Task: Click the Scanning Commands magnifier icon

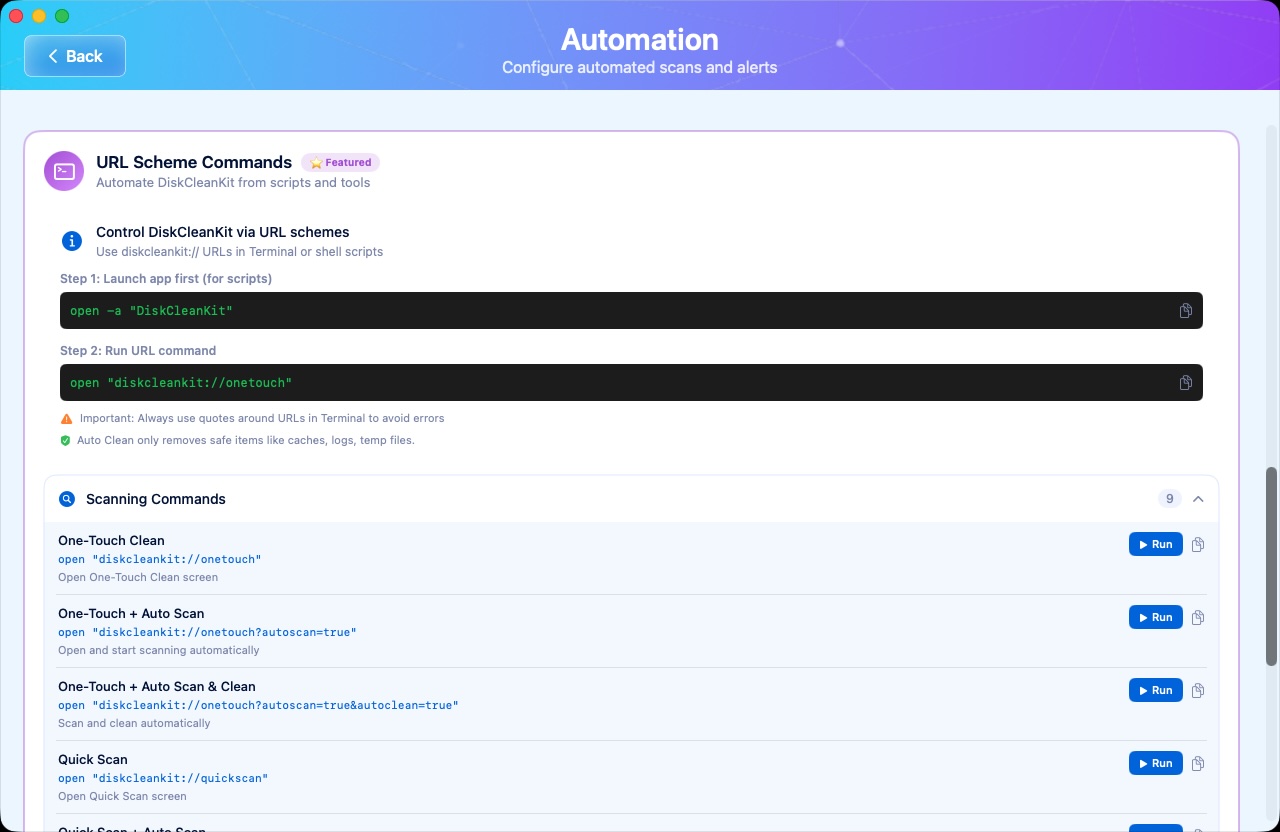Action: pyautogui.click(x=67, y=499)
